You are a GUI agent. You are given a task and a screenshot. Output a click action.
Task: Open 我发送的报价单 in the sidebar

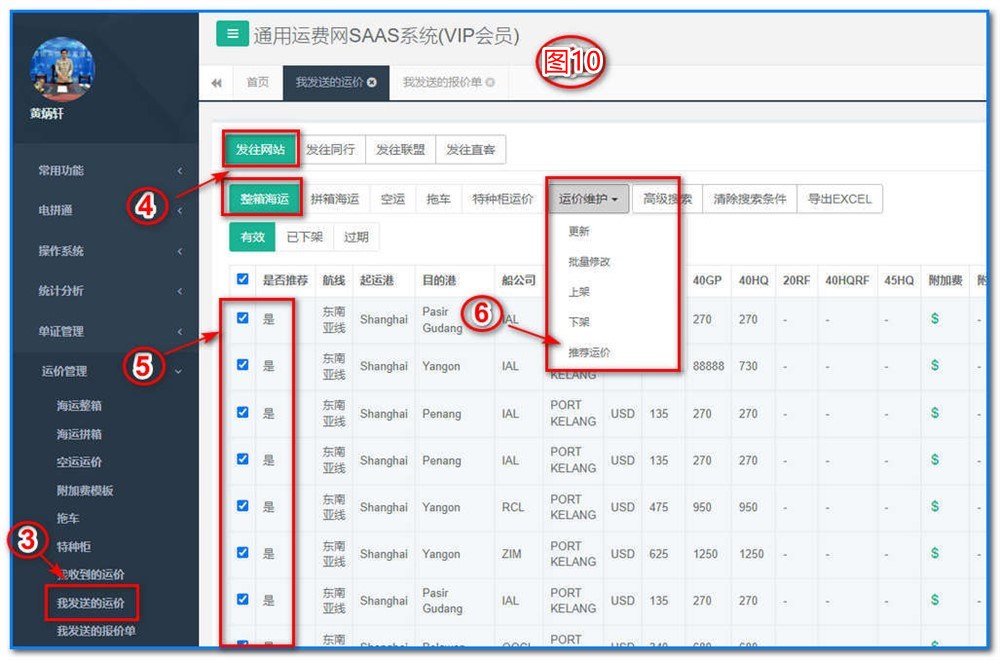click(96, 631)
